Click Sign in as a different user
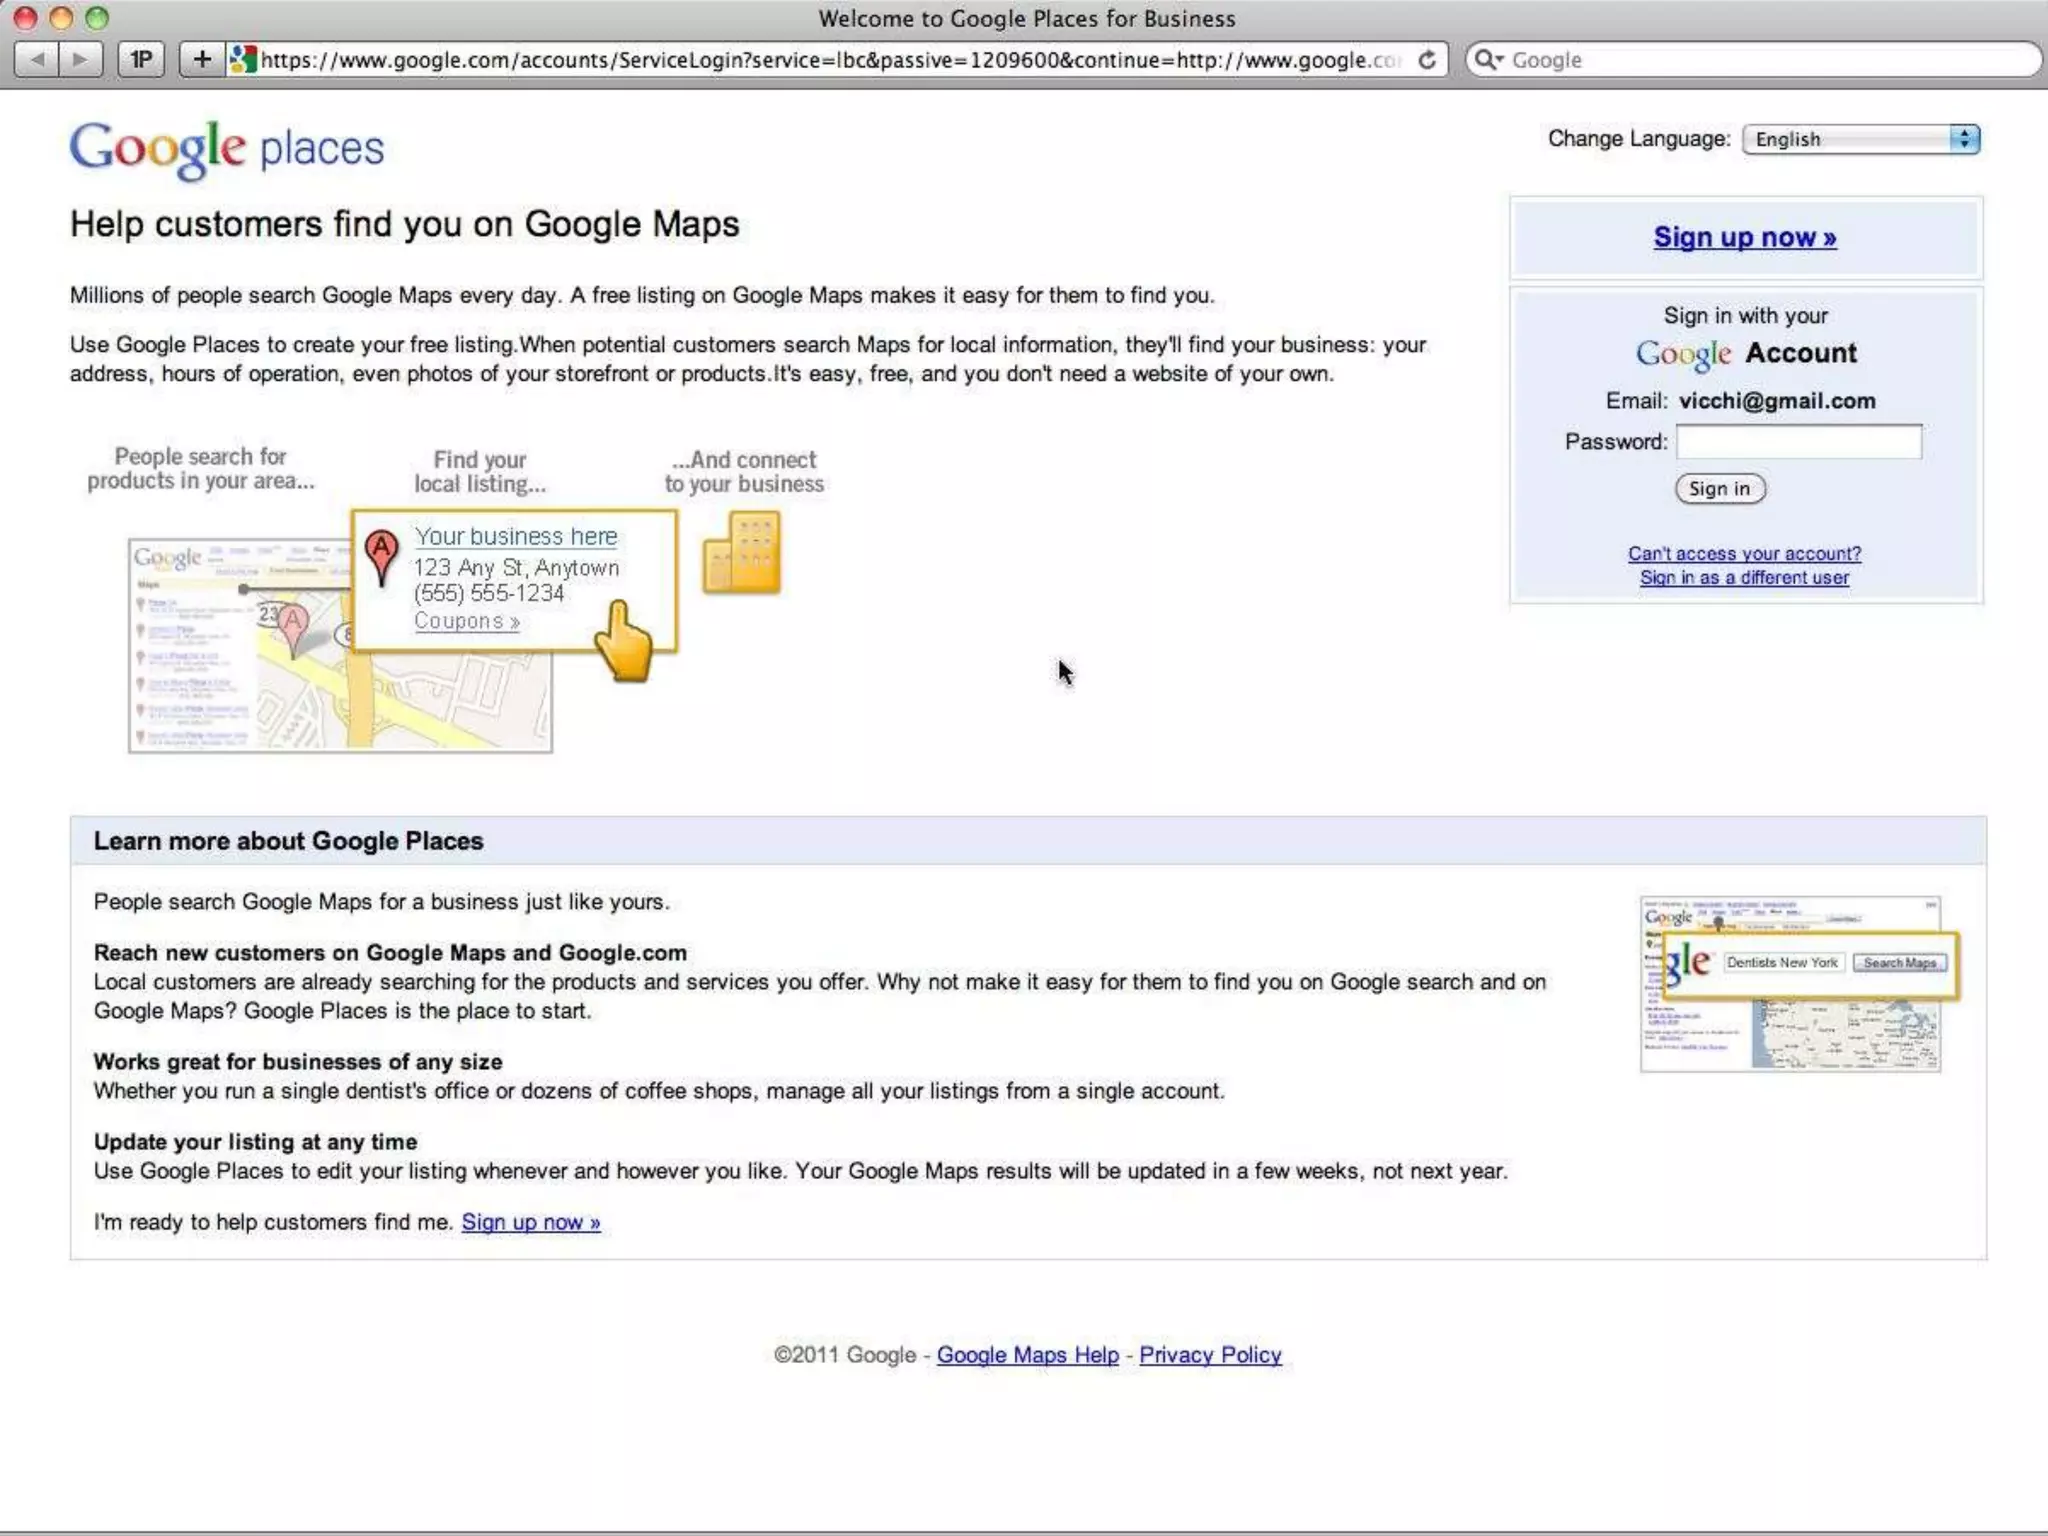2048x1536 pixels. (1744, 578)
